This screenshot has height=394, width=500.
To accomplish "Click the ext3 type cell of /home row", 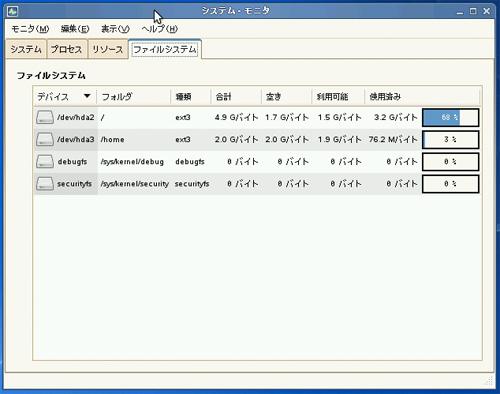I will click(183, 139).
